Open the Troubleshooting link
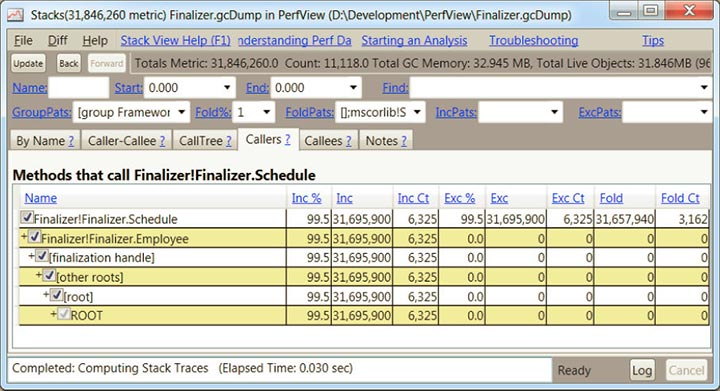The height and width of the screenshot is (391, 720). (534, 41)
